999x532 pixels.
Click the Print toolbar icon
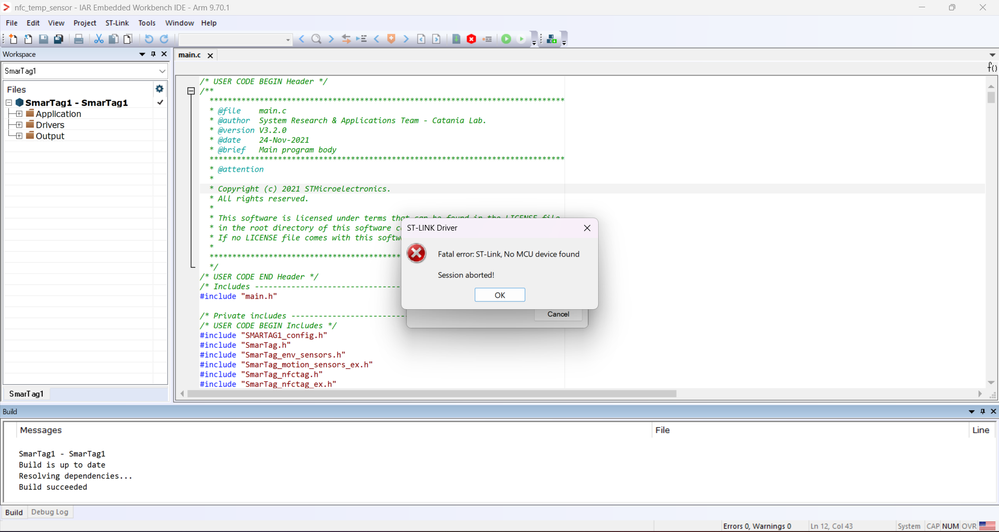(78, 39)
